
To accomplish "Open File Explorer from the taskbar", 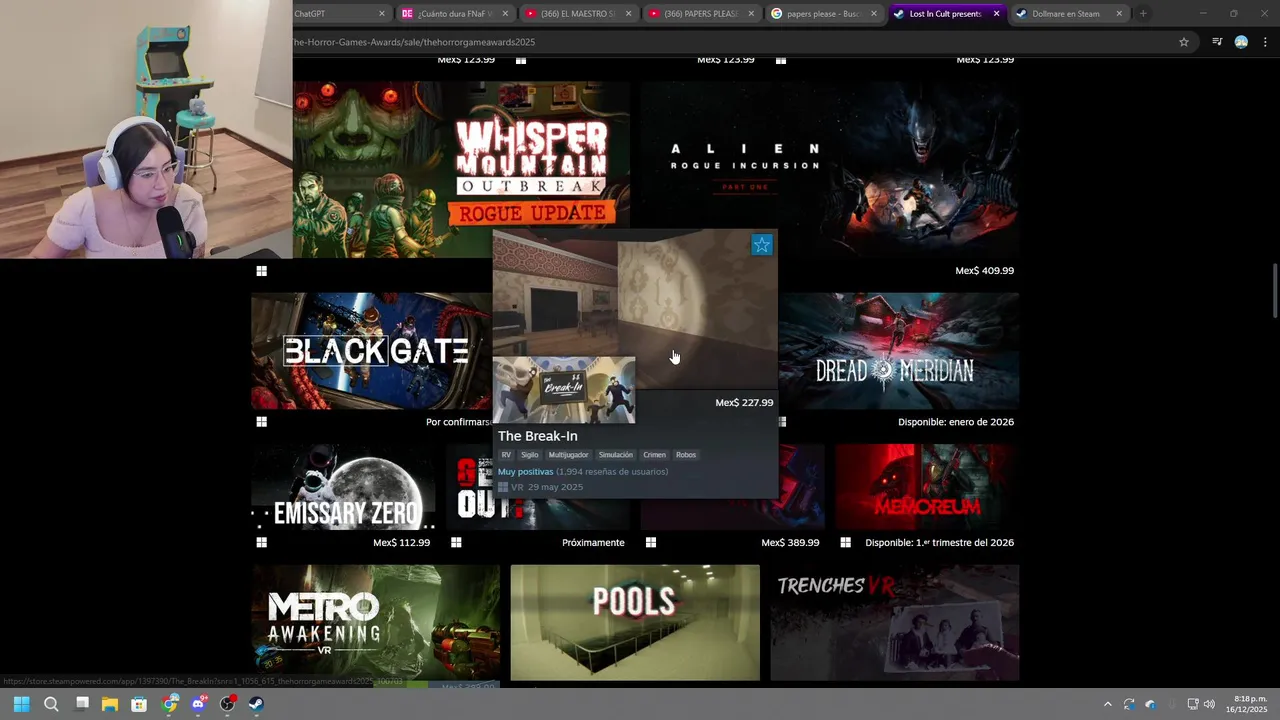I will pos(110,704).
